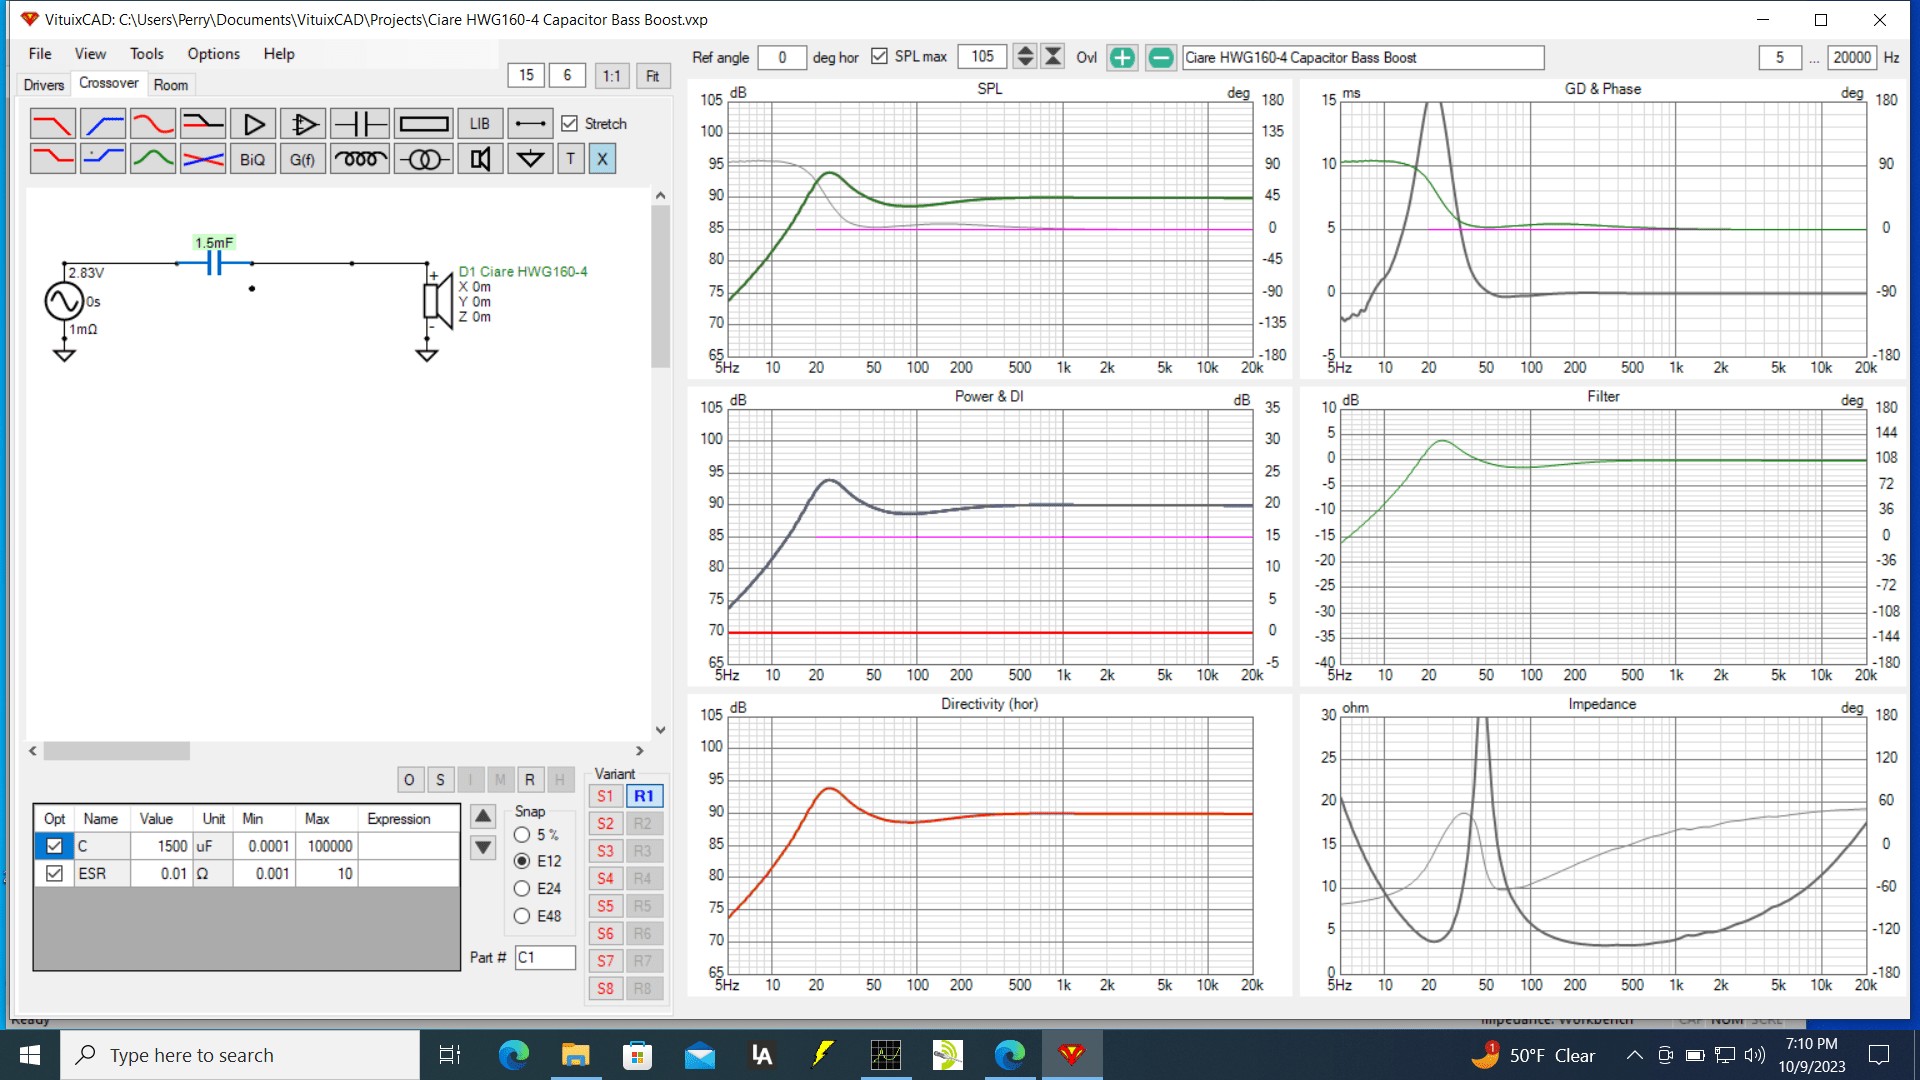Add a high shelf filter block

[x=103, y=159]
